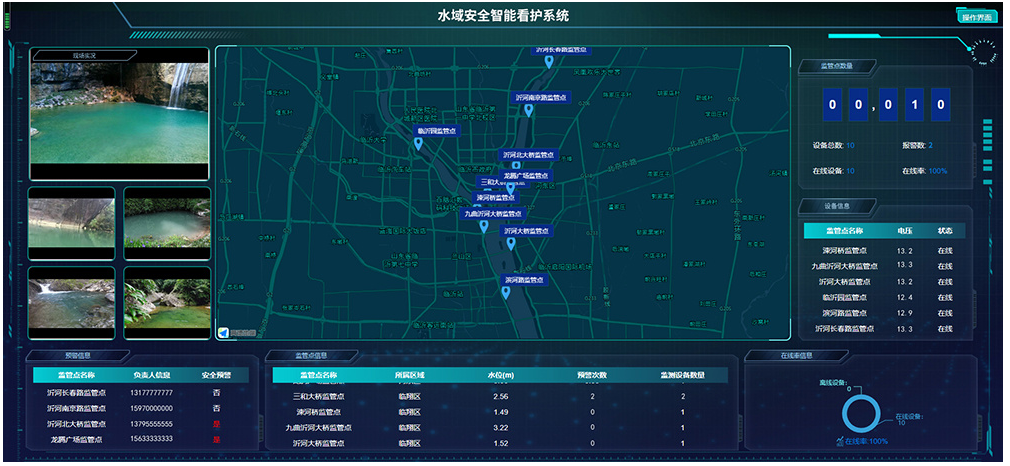Click the 九曲沂河大桥监管点 location pin
Viewport: 1010px width, 466px height.
click(x=484, y=227)
